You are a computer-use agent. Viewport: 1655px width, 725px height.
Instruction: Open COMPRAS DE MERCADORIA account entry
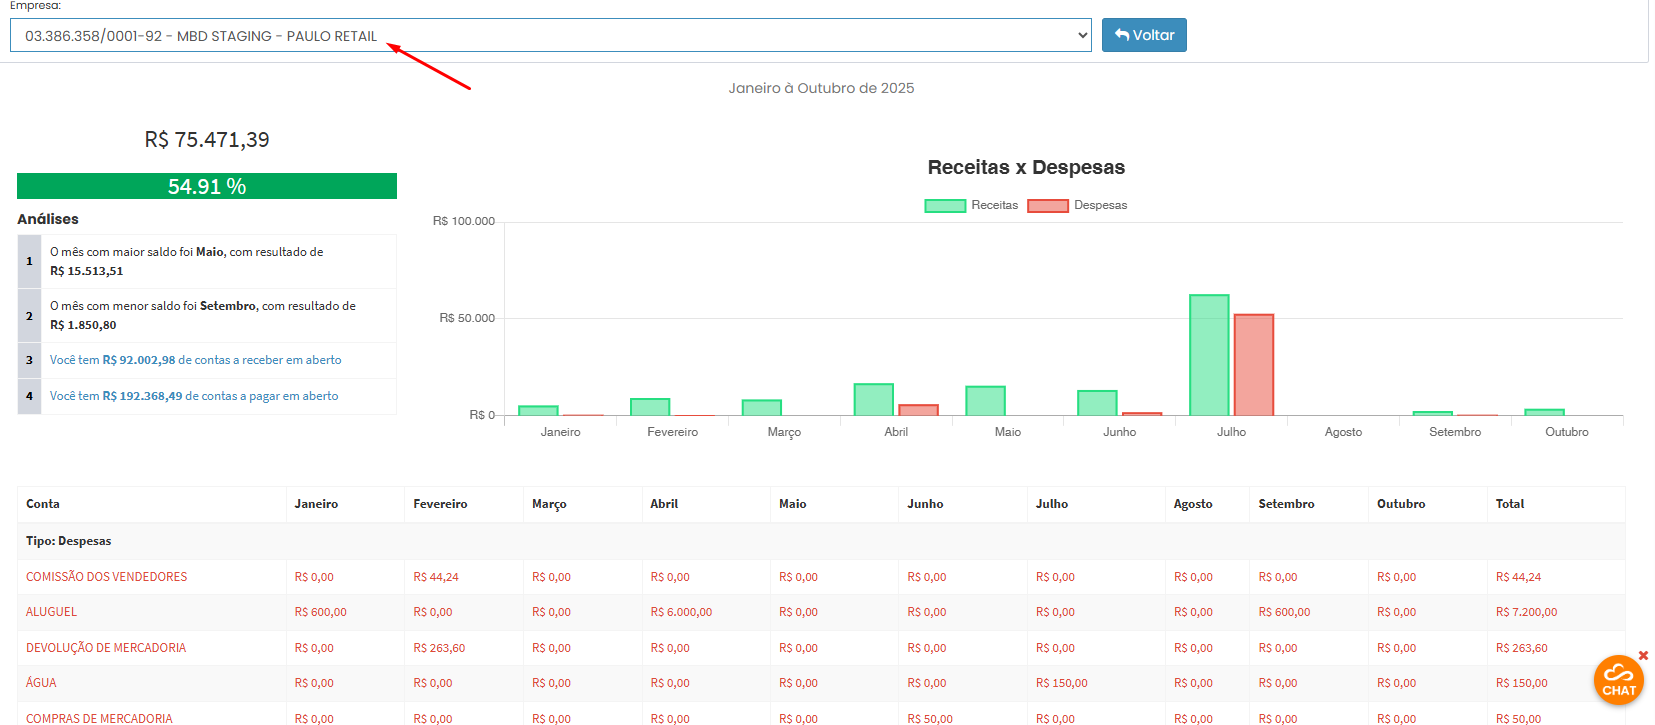pyautogui.click(x=99, y=718)
